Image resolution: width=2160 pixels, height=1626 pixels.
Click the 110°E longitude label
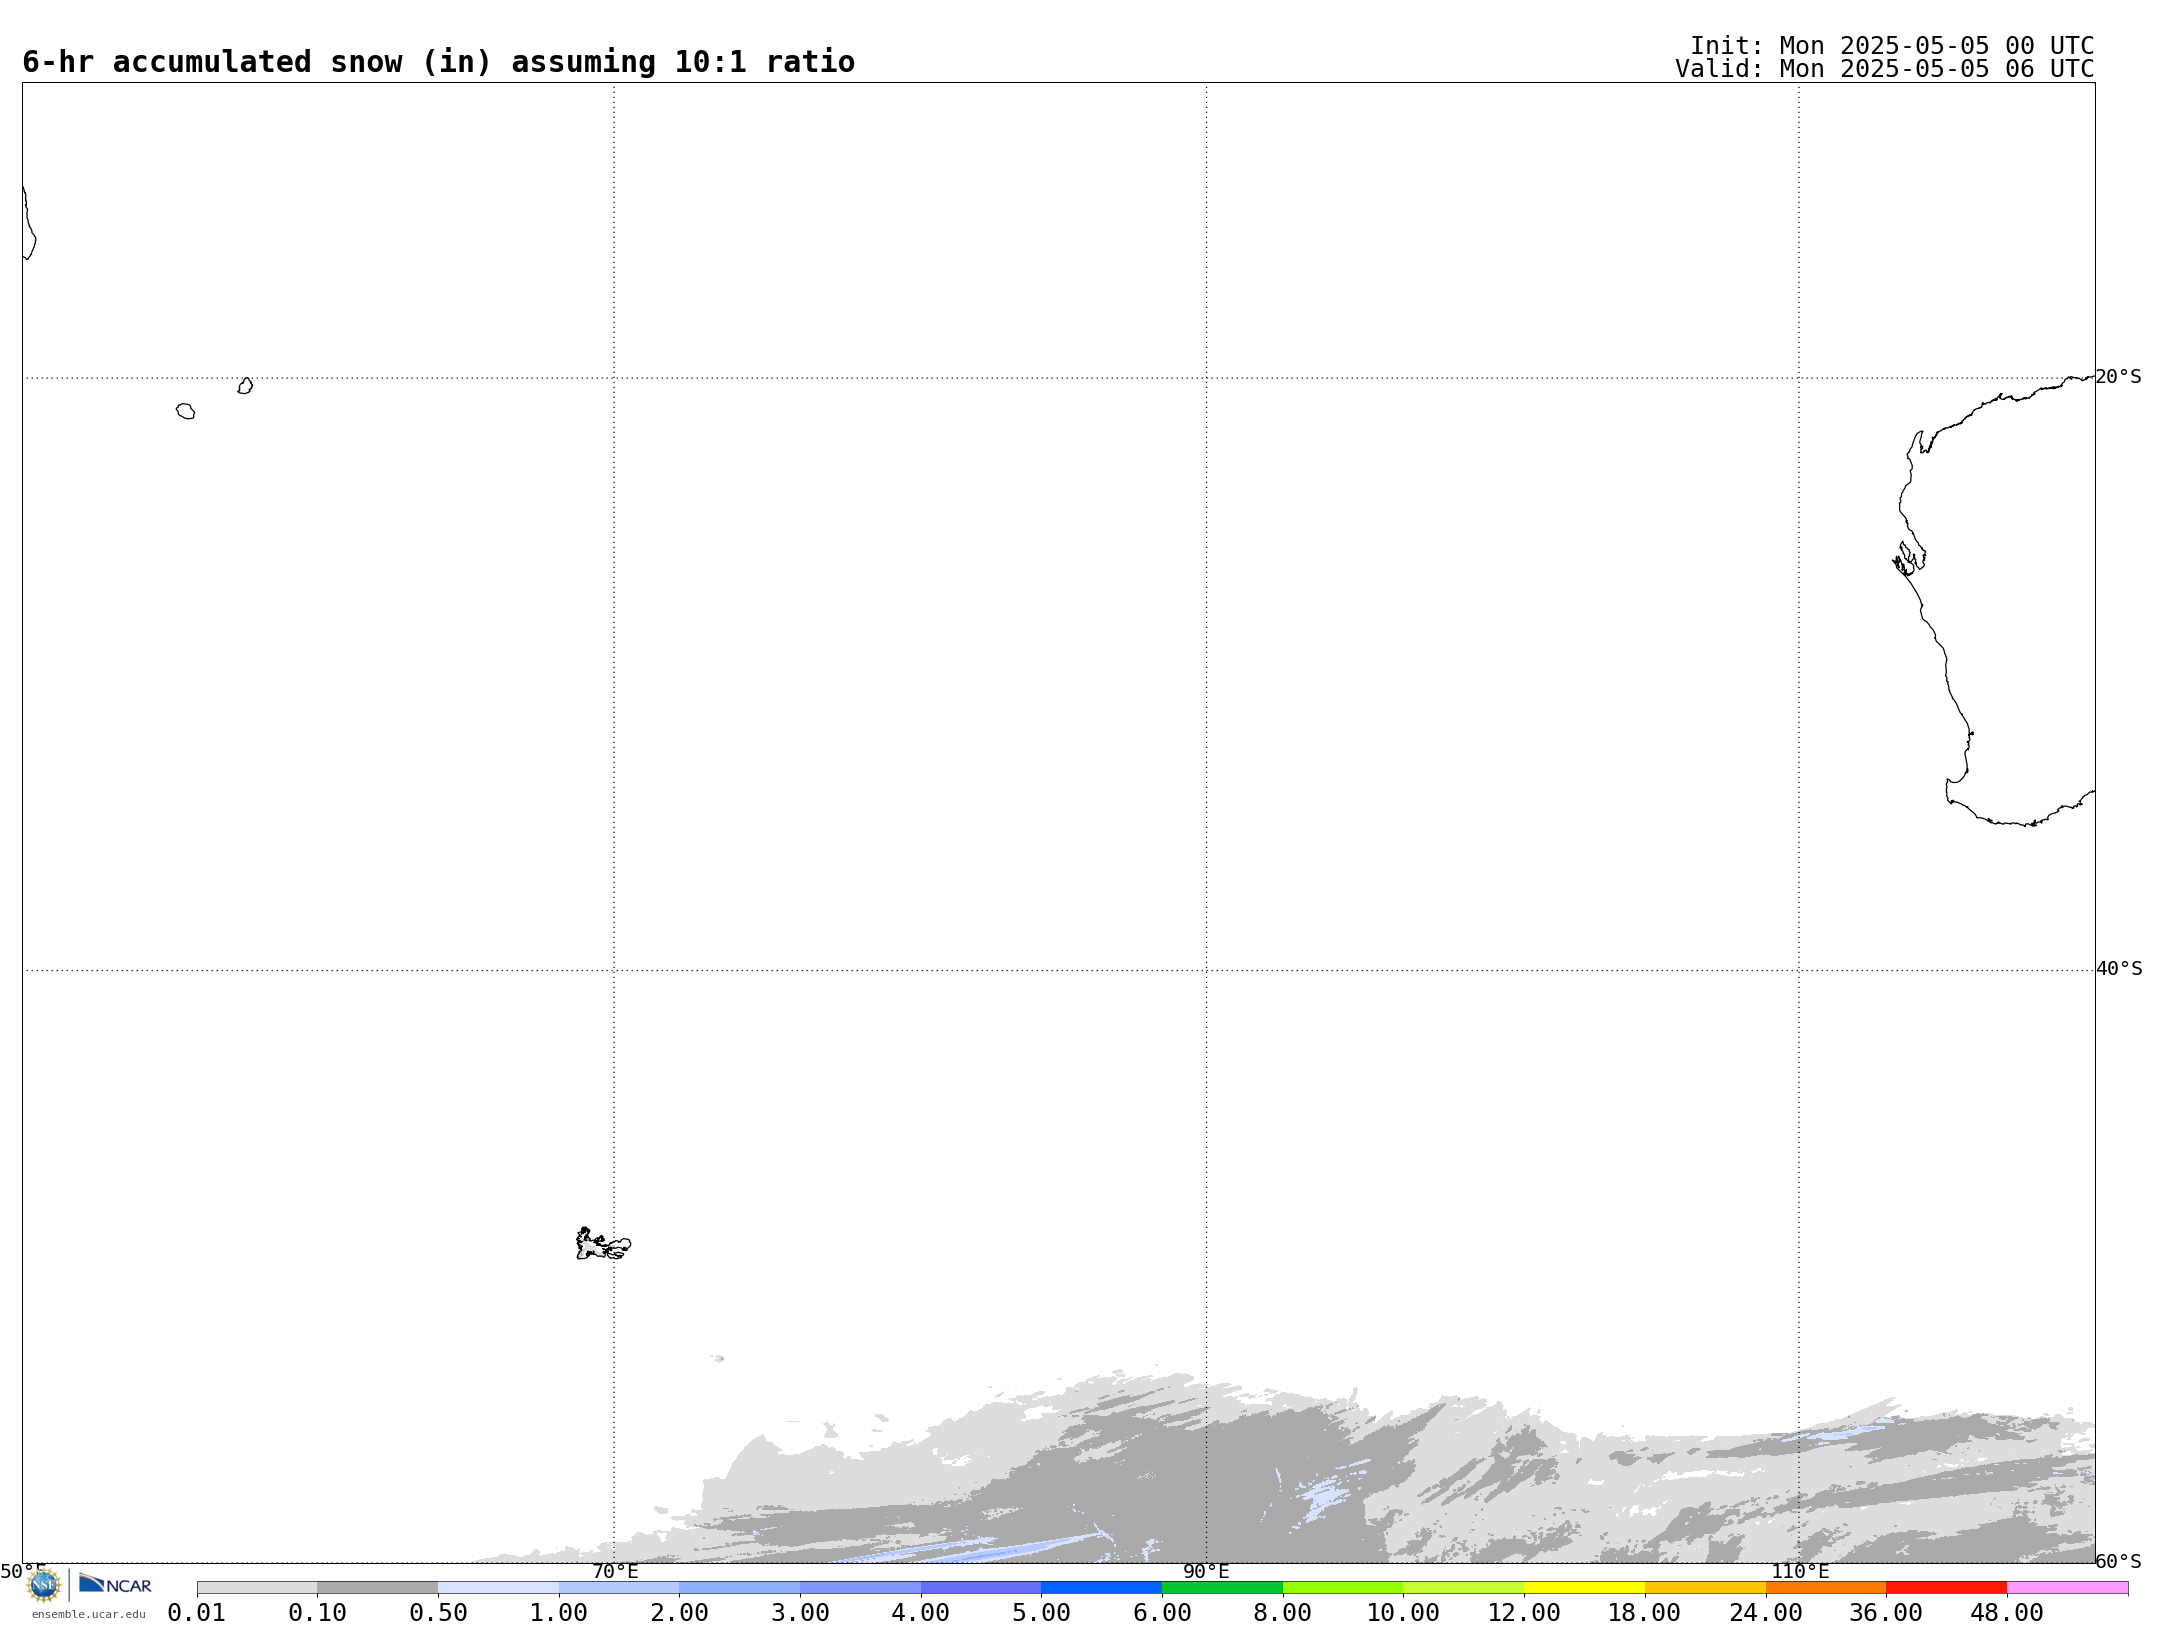[1799, 1572]
